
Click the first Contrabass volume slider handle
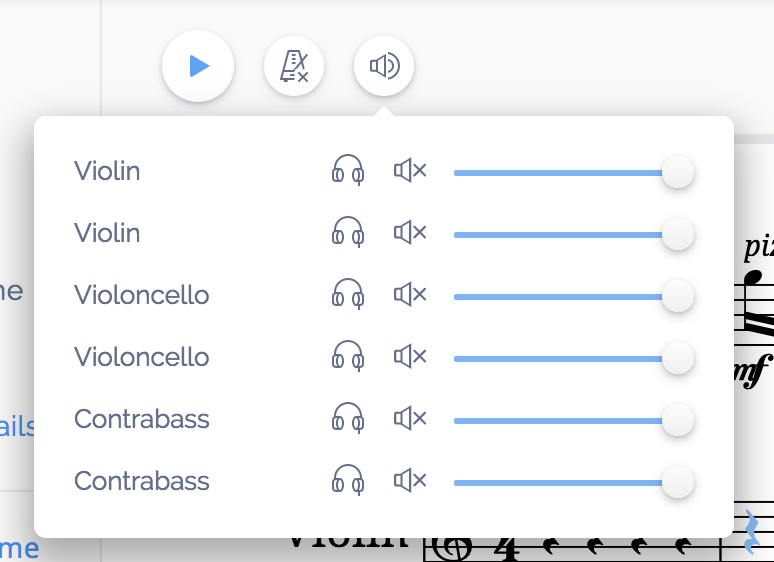[678, 420]
